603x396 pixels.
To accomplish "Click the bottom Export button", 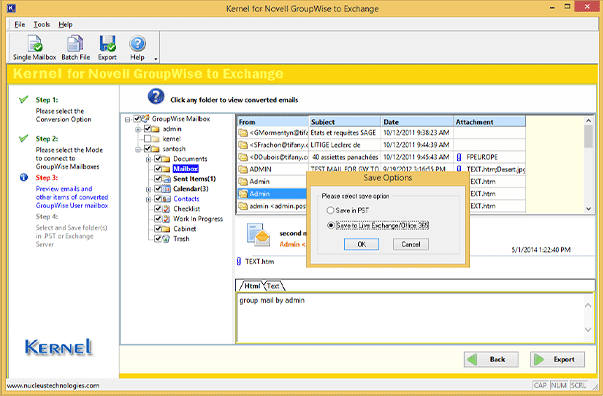I will pyautogui.click(x=558, y=359).
